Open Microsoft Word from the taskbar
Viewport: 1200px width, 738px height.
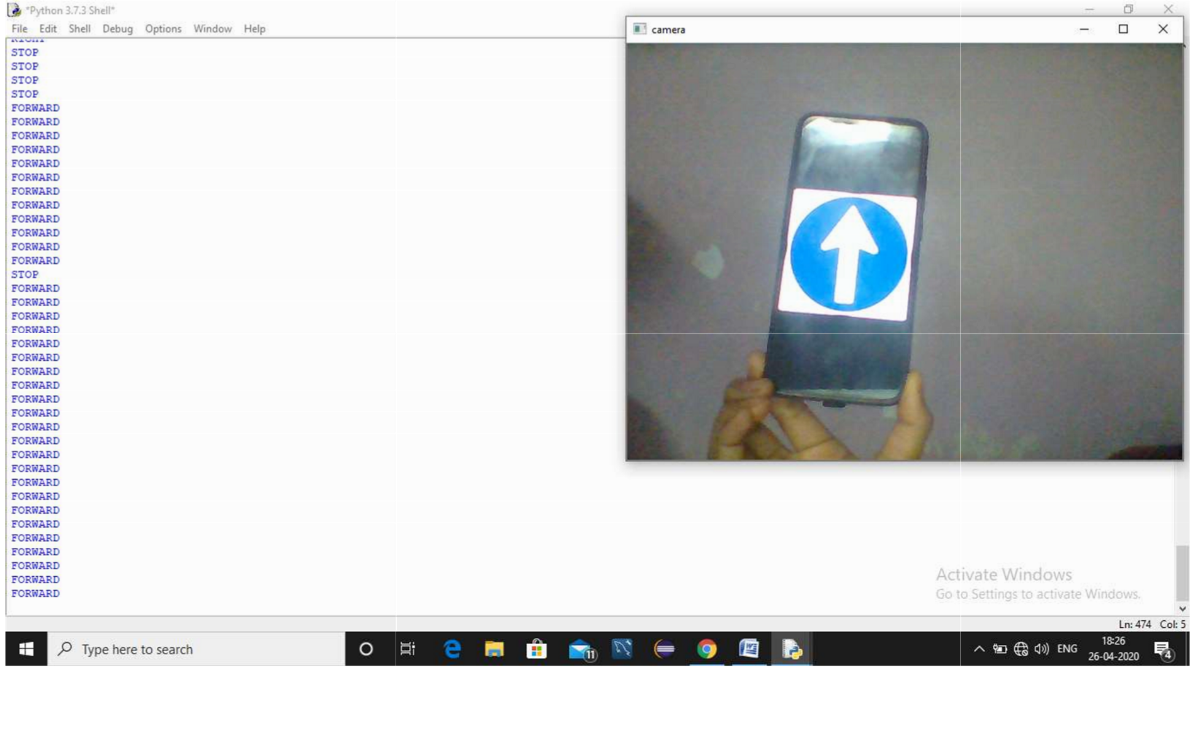[x=749, y=649]
